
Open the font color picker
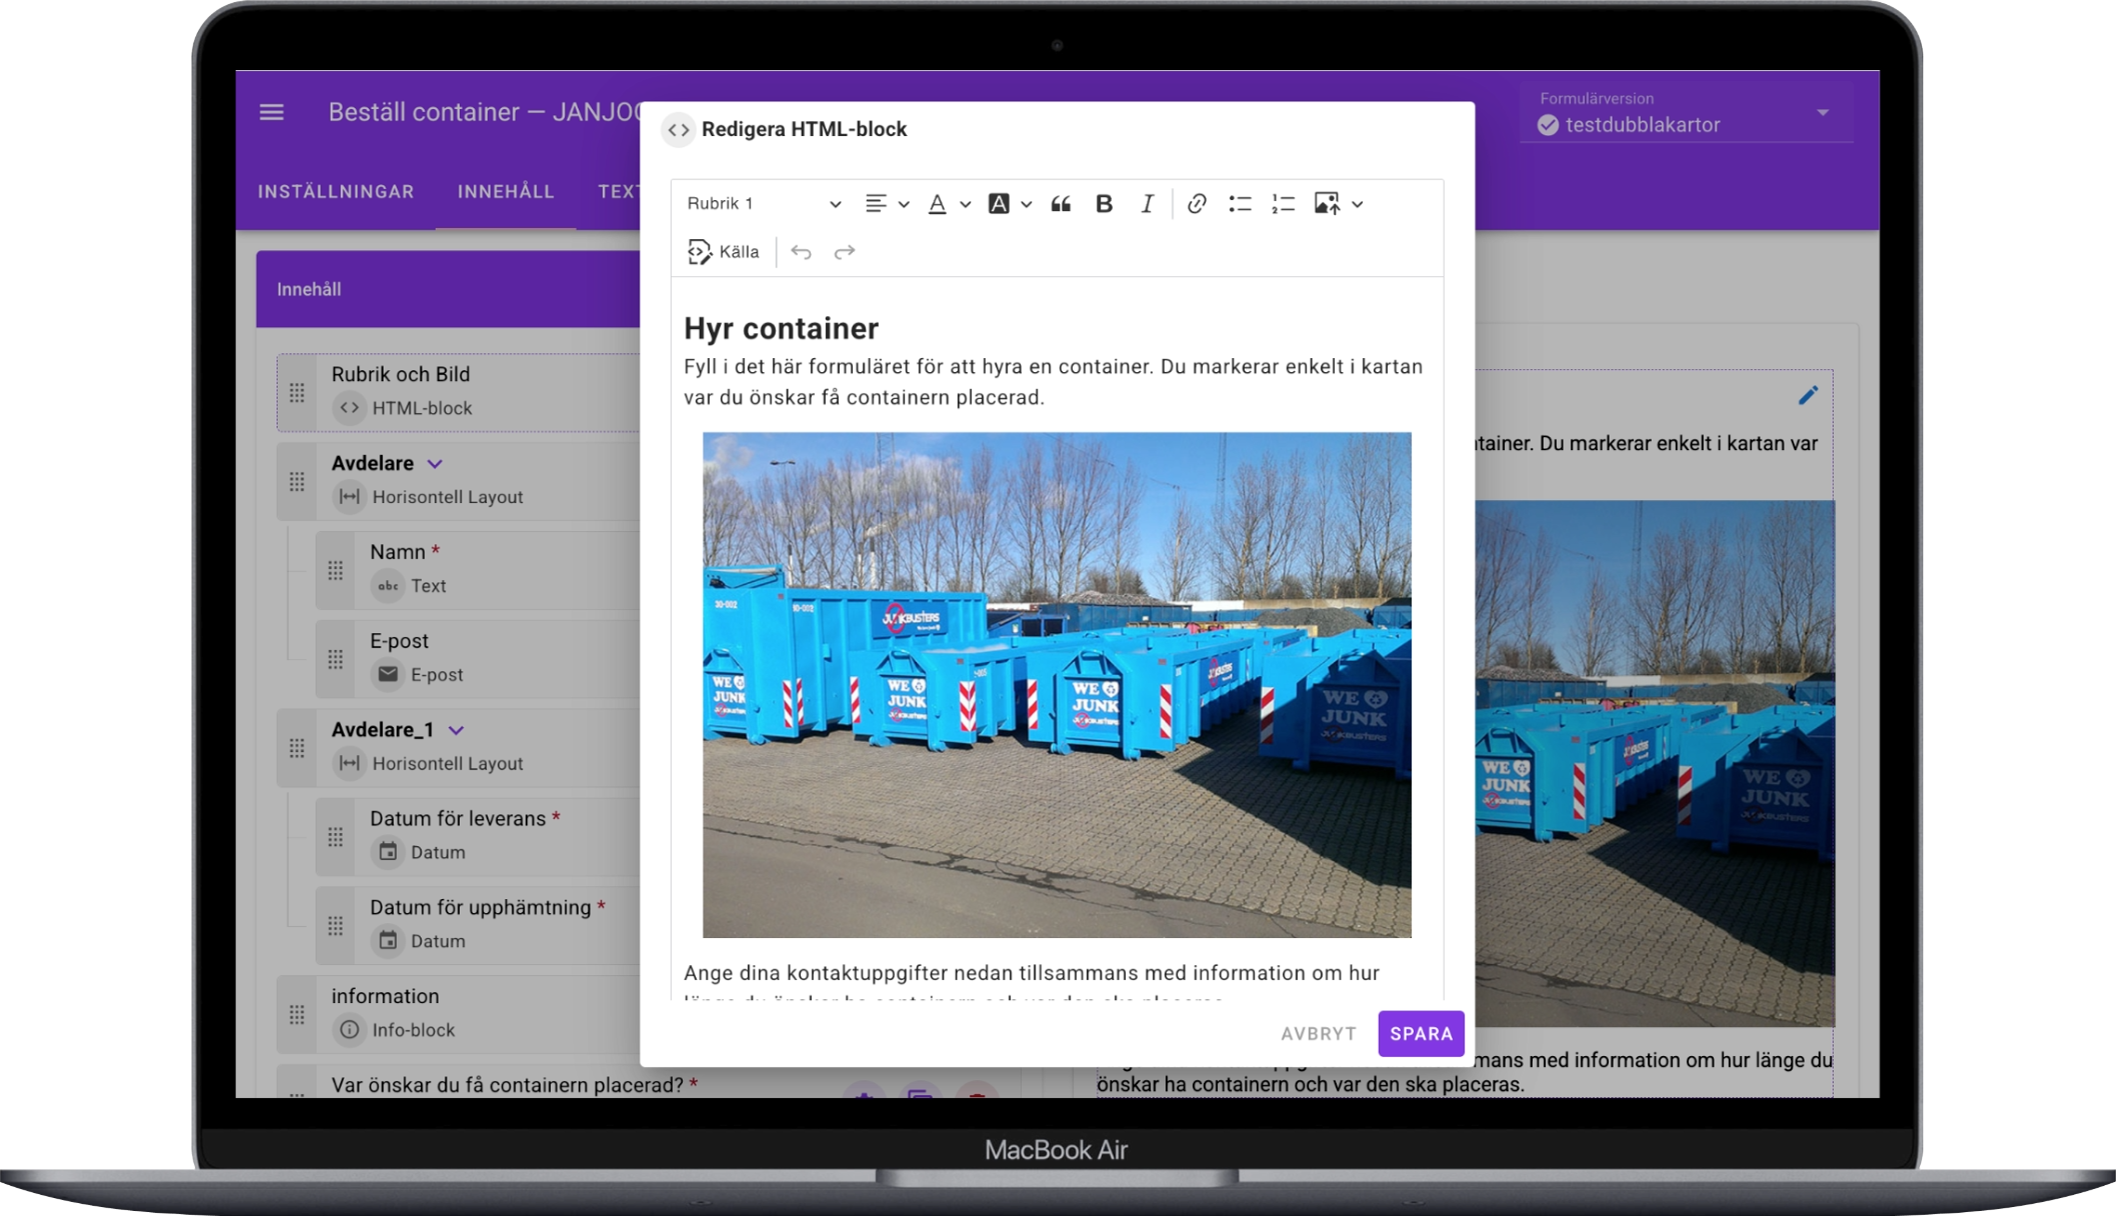948,204
